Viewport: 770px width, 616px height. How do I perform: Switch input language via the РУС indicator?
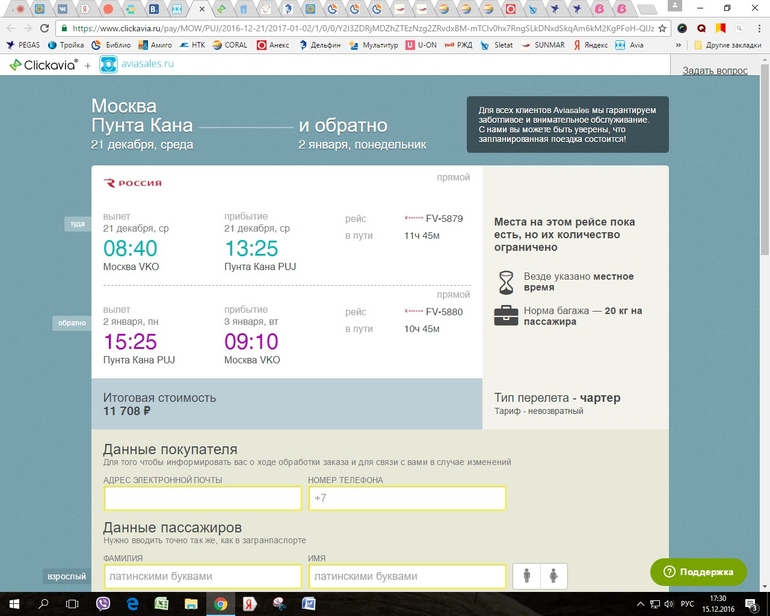click(687, 604)
